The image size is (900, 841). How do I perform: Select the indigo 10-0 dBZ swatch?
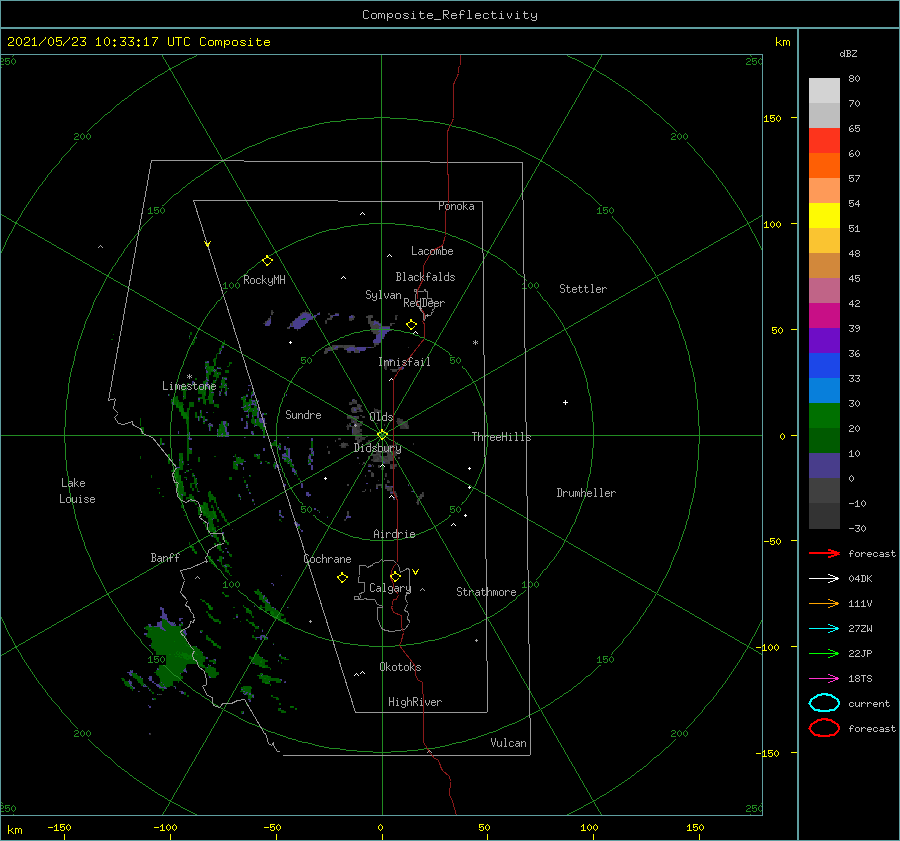tap(824, 466)
